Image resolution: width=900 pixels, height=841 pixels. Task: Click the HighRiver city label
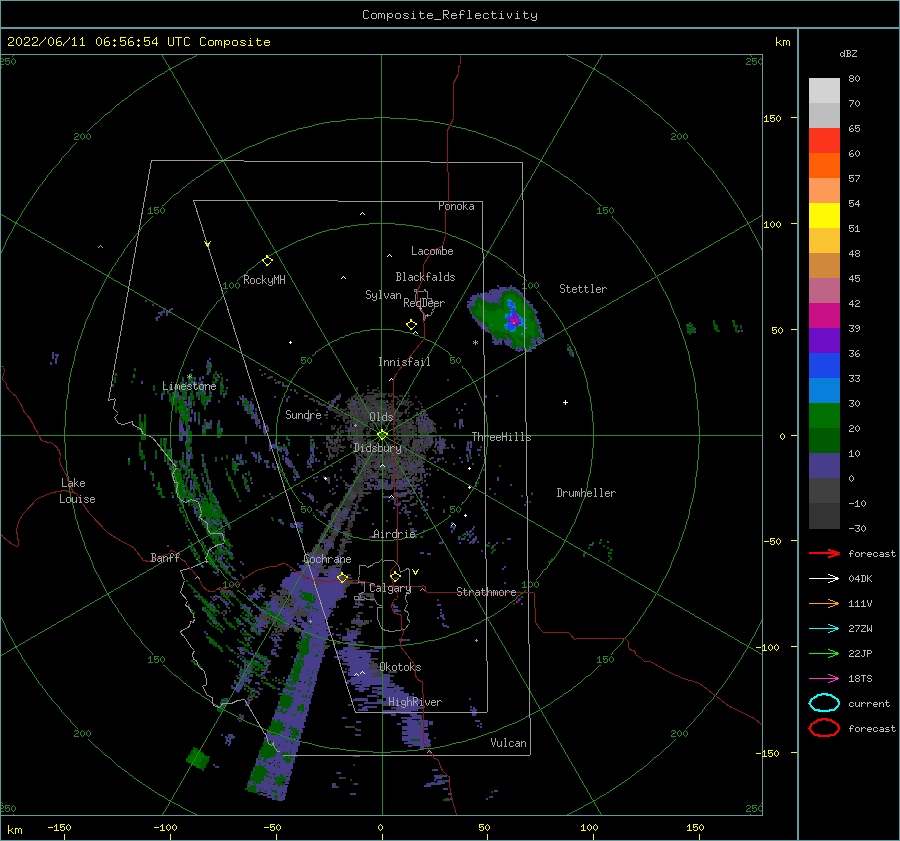(x=415, y=702)
